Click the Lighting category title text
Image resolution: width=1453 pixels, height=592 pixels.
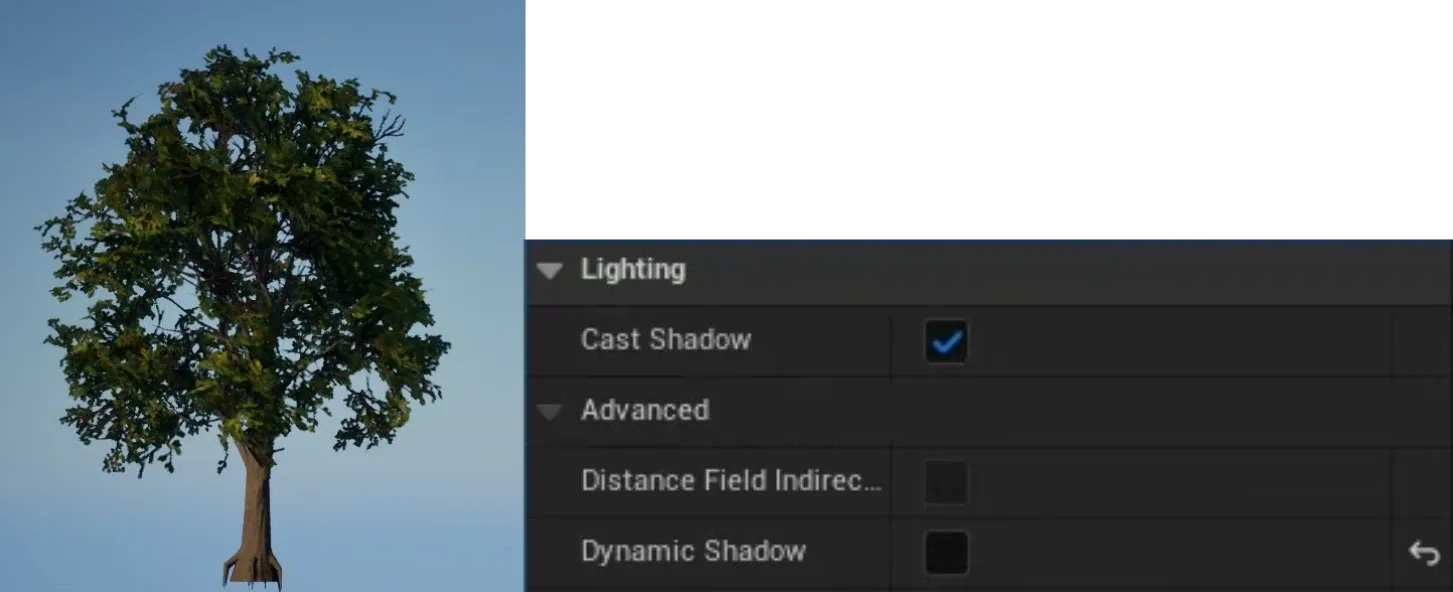point(633,270)
